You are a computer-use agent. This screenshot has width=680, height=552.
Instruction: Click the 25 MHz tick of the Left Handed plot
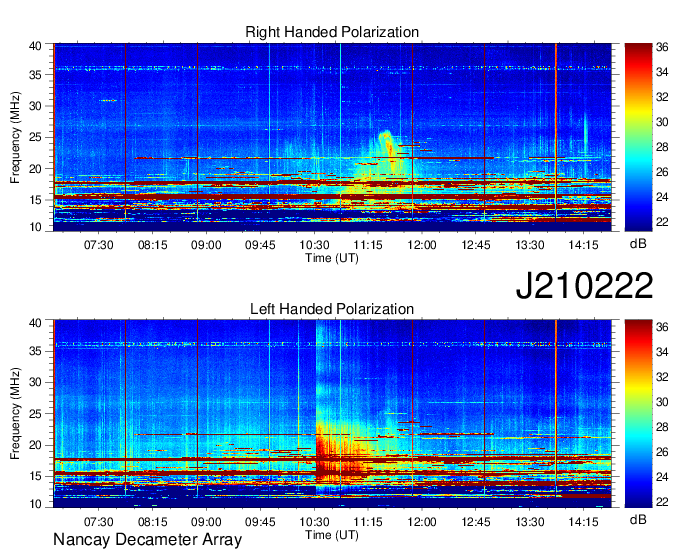click(35, 414)
